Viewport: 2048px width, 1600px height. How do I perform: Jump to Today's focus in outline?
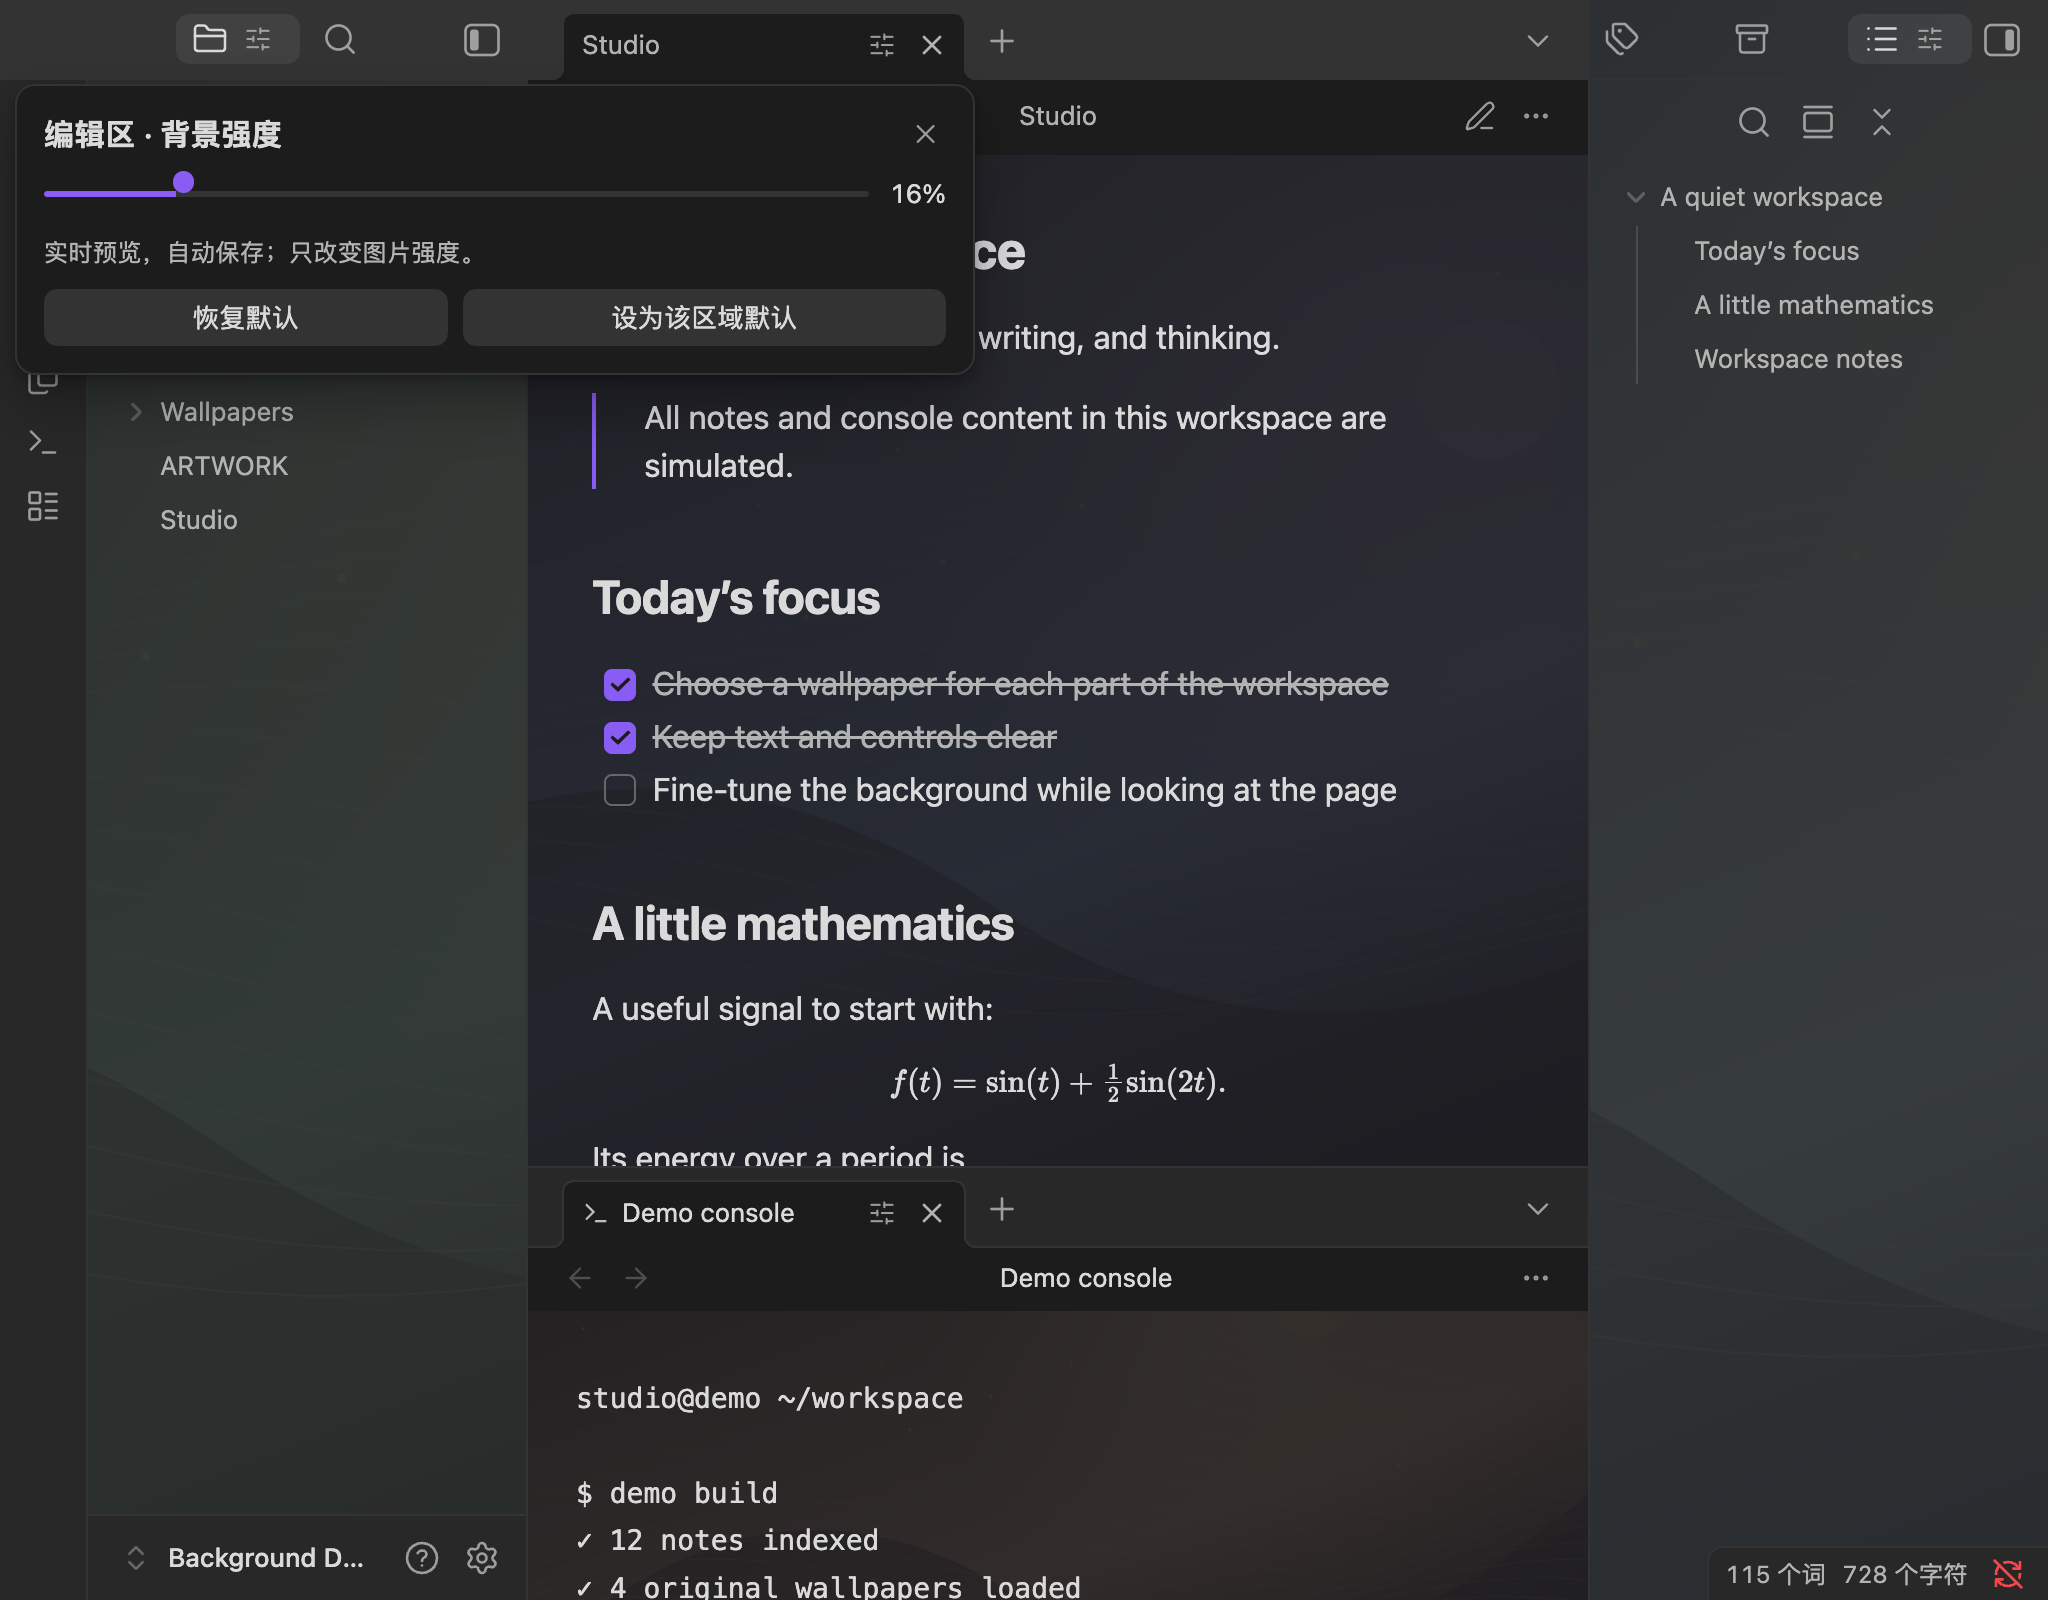tap(1776, 251)
